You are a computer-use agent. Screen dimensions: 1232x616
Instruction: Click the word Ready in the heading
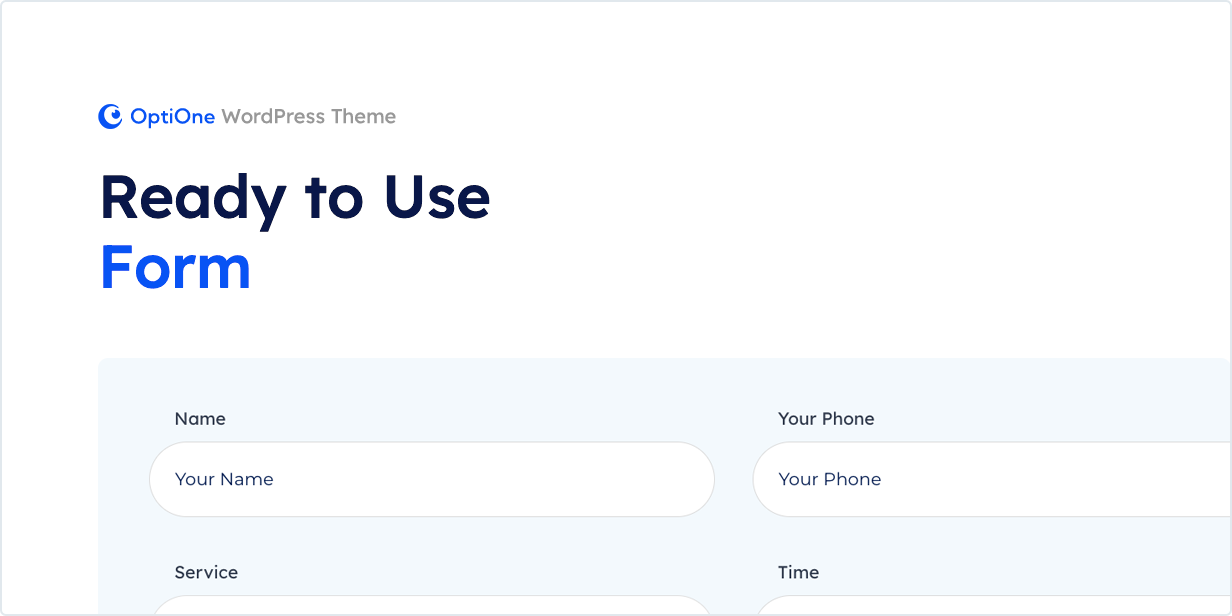click(x=193, y=198)
